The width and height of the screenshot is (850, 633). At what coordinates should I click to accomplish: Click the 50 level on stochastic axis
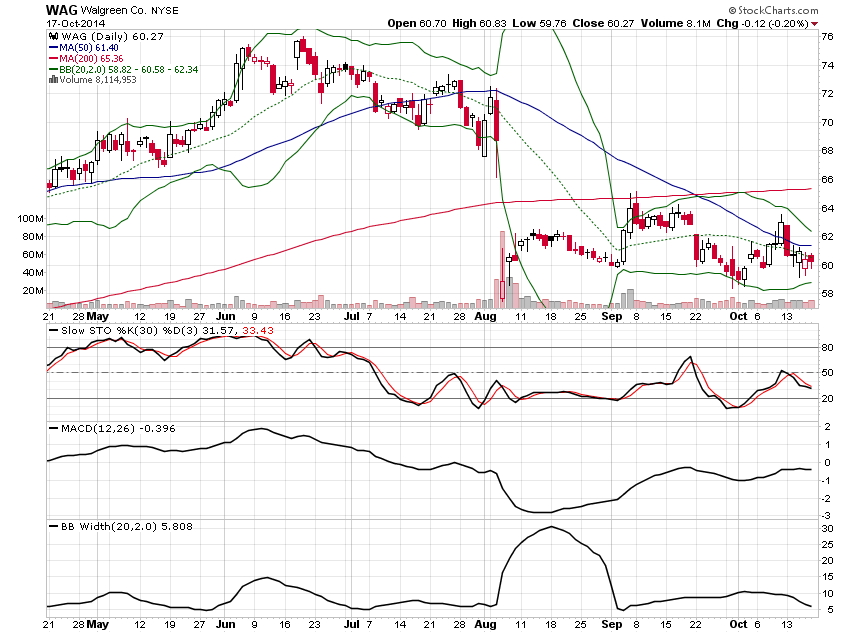click(x=827, y=372)
